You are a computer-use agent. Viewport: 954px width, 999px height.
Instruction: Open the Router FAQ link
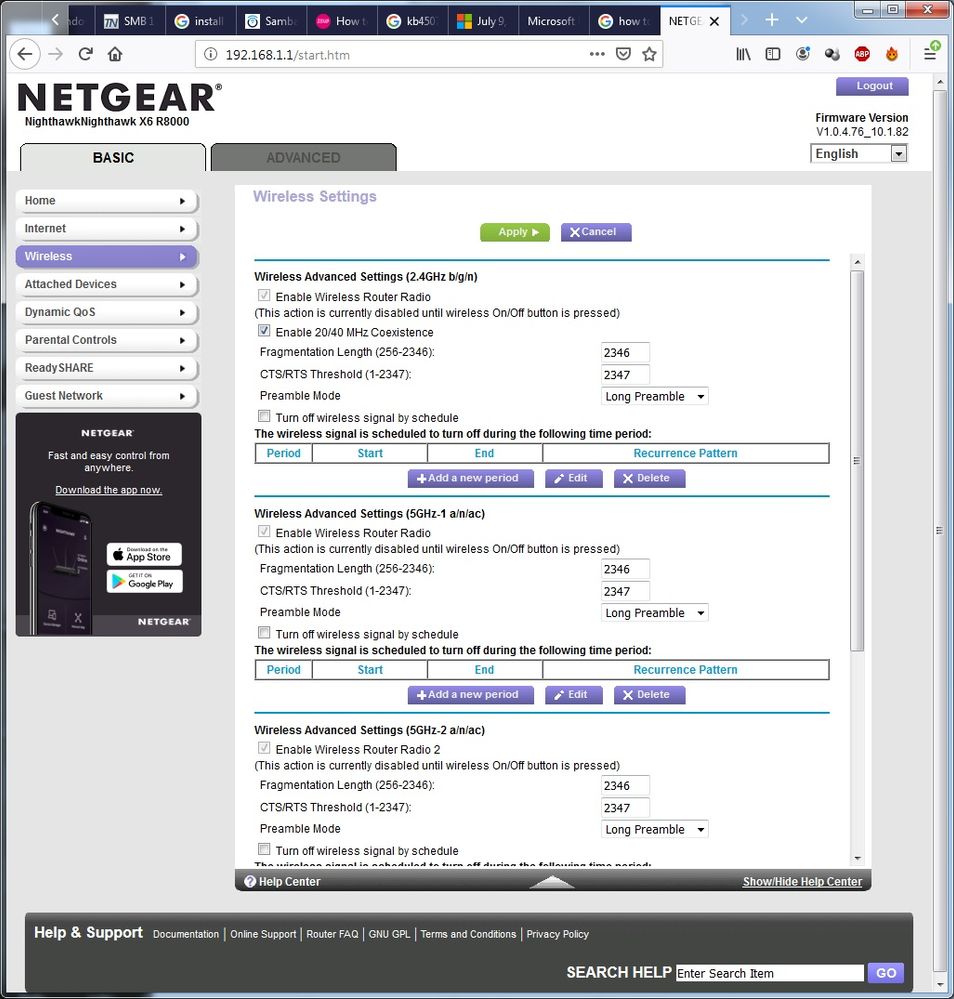pos(331,933)
